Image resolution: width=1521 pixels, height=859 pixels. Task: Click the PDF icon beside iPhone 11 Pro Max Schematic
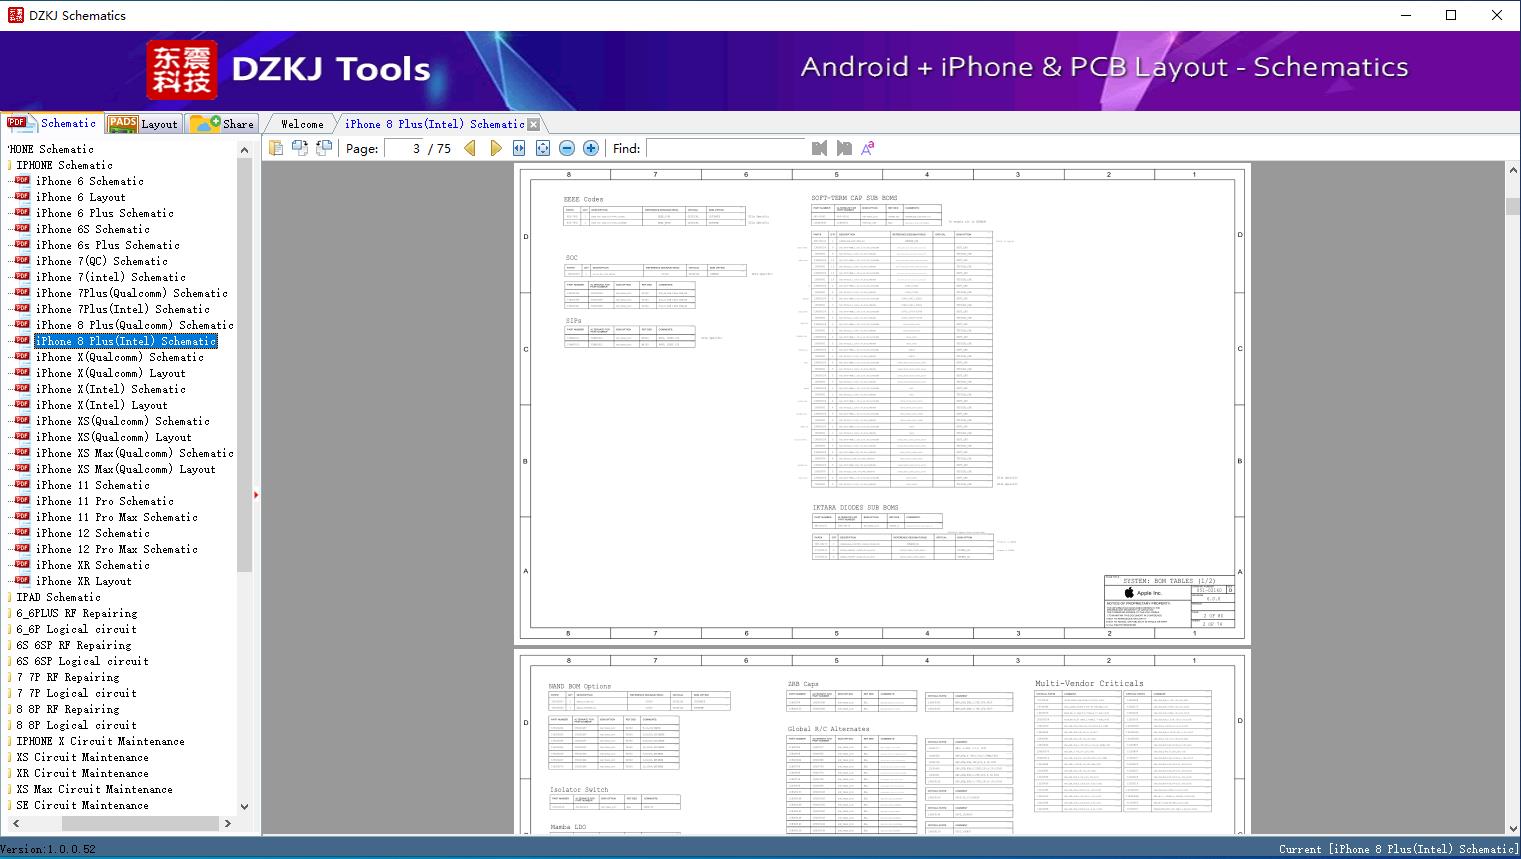(x=22, y=517)
